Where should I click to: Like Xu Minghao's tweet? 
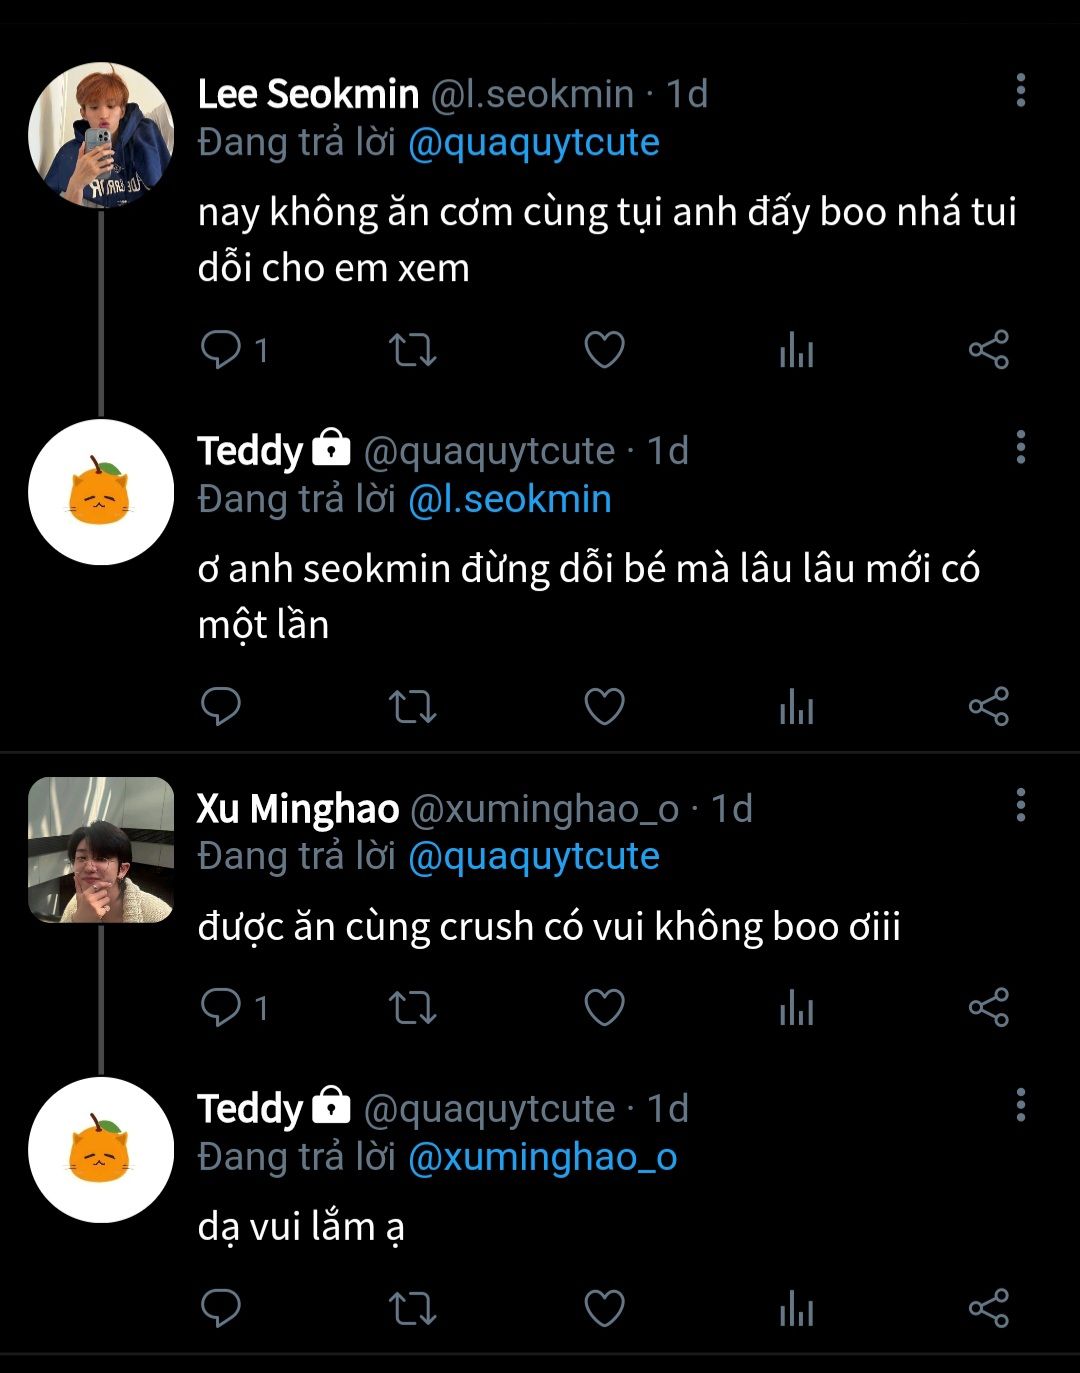(x=604, y=1007)
